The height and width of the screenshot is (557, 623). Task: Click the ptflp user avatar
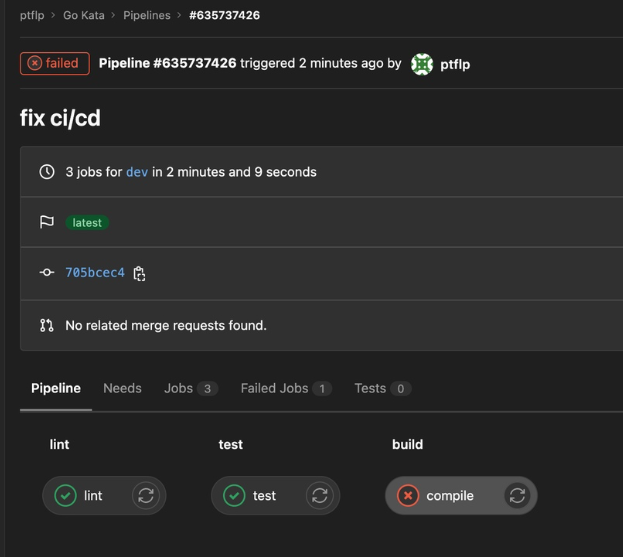click(x=422, y=64)
